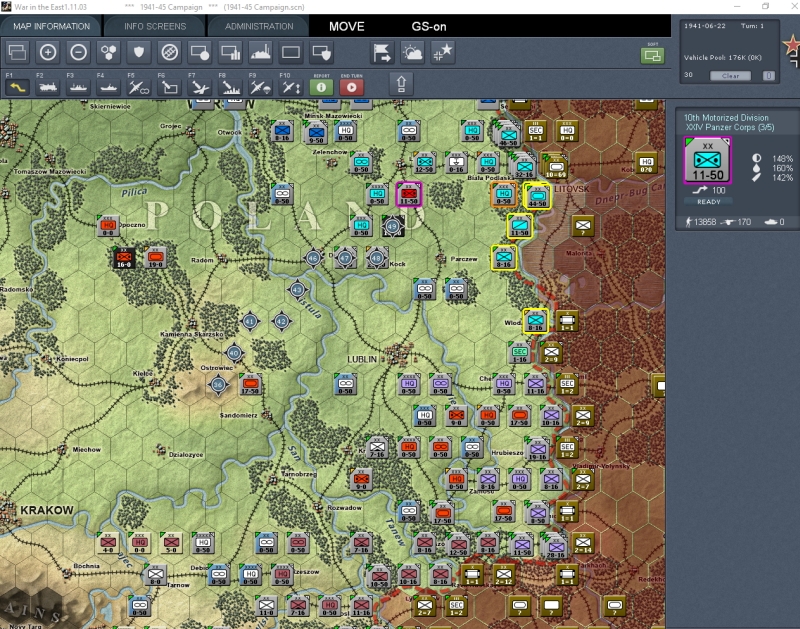Click the star and crosshair icon
Screen dimensions: 800x629
(442, 52)
